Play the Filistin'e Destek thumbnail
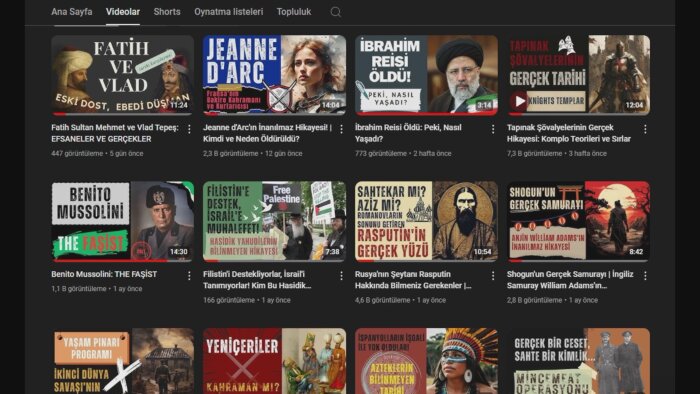The width and height of the screenshot is (700, 394). click(274, 221)
